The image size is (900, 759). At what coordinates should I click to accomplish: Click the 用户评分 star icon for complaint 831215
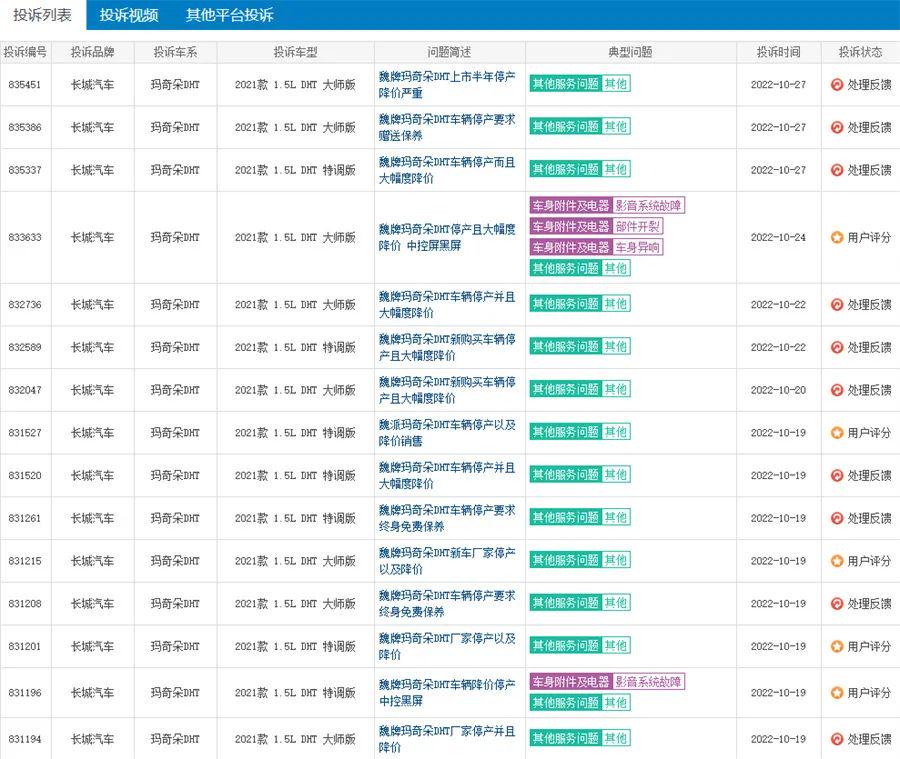837,561
